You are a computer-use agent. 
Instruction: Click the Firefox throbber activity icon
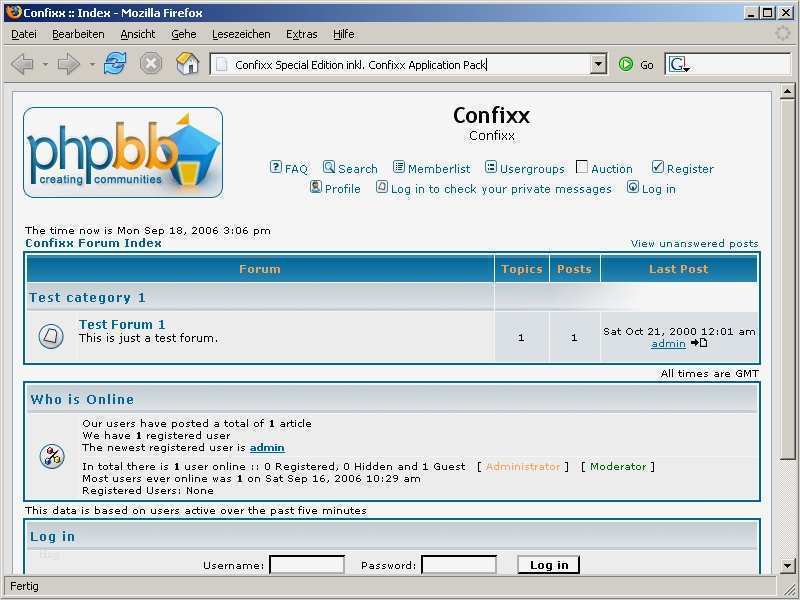tap(782, 34)
